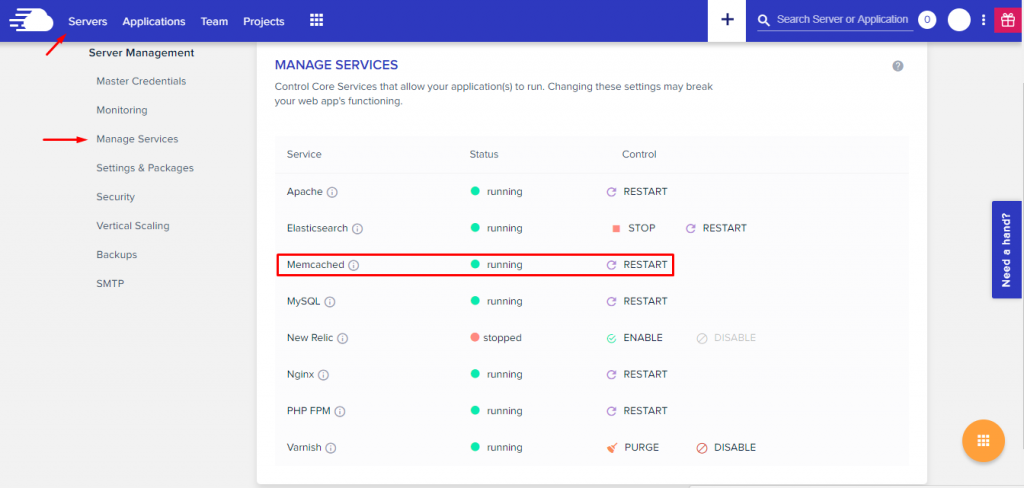Open the user avatar profile
This screenshot has height=488, width=1024.
(x=959, y=20)
